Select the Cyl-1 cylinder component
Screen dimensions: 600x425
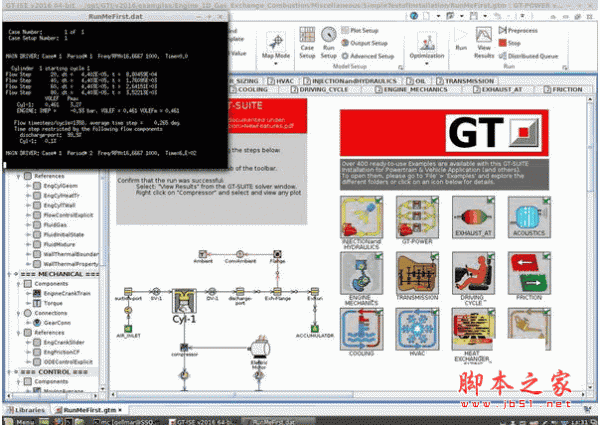[184, 301]
